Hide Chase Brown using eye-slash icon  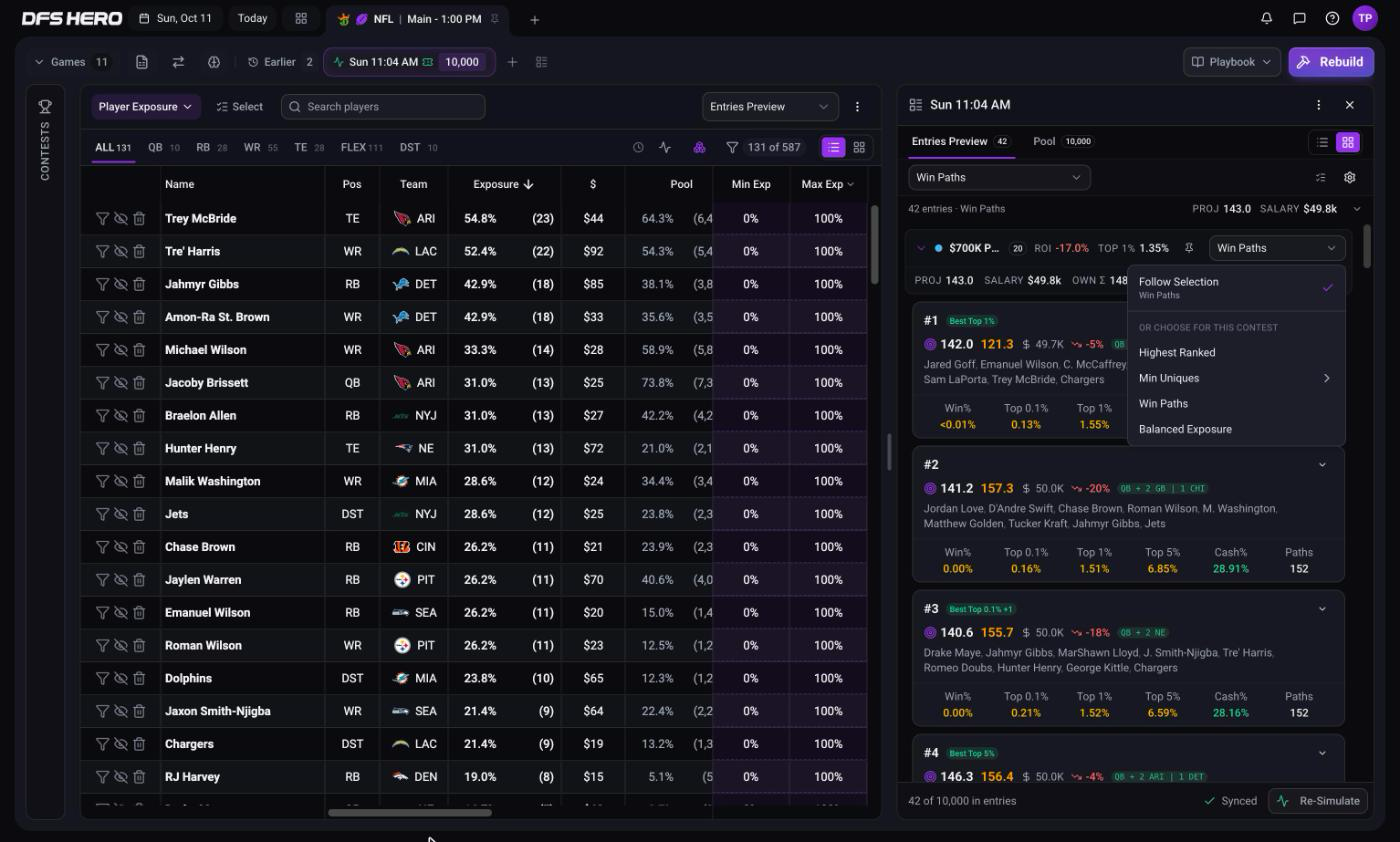pyautogui.click(x=120, y=547)
